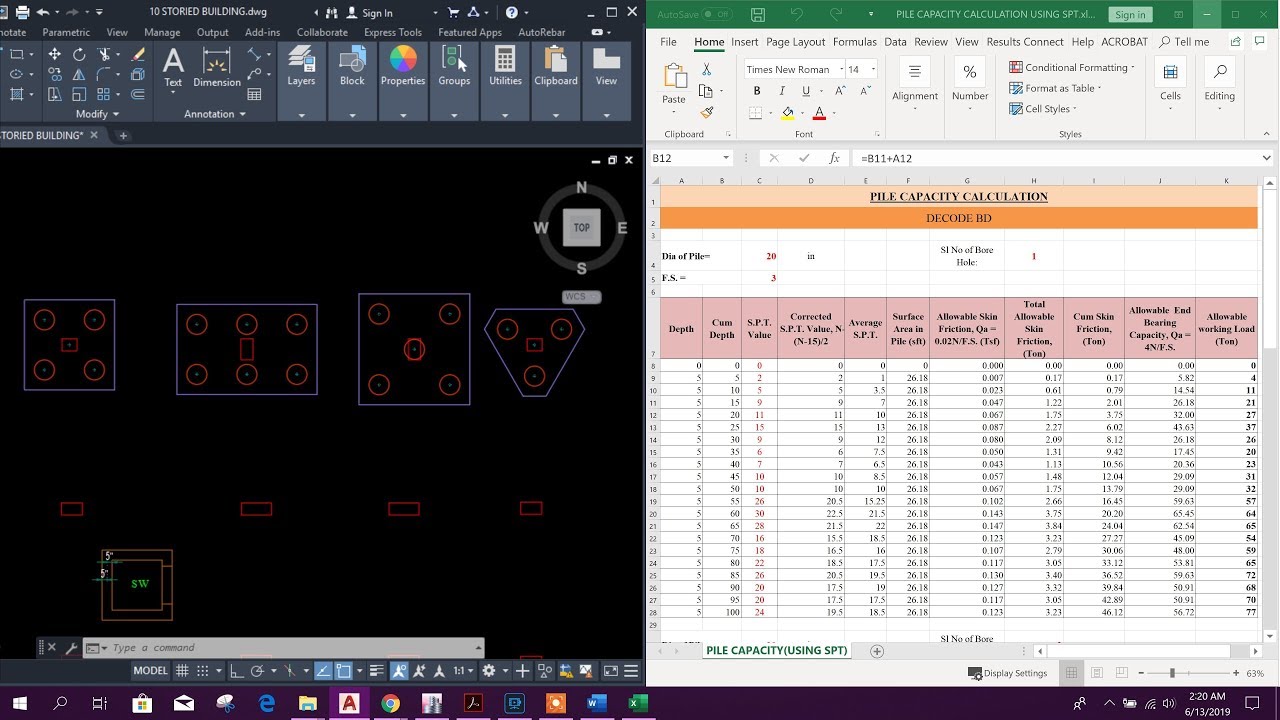Viewport: 1280px width, 720px height.
Task: Click the Insert Function fx icon
Action: pyautogui.click(x=834, y=158)
